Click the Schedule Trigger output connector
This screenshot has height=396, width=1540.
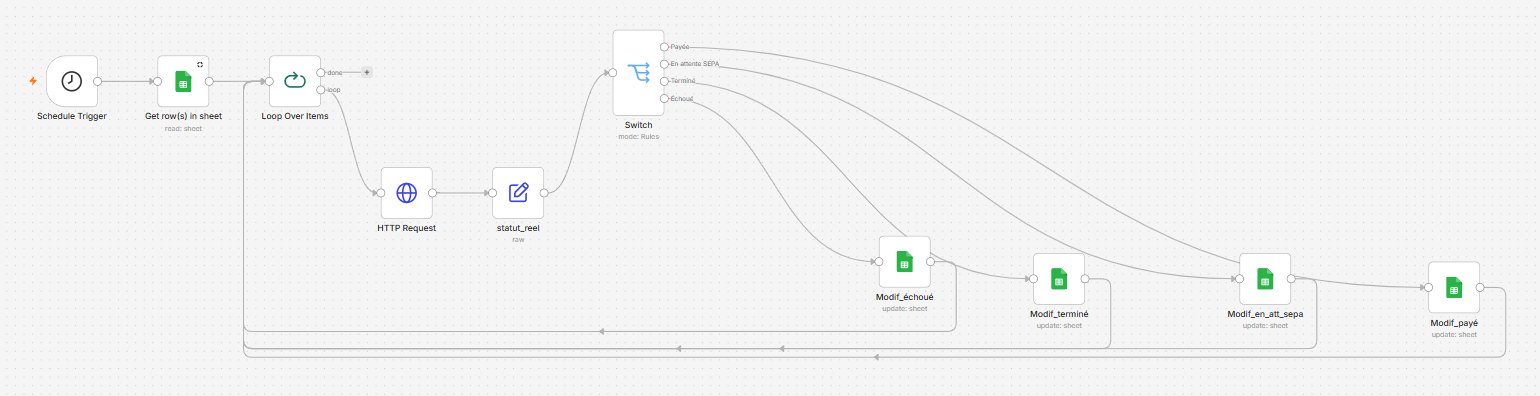pos(98,81)
